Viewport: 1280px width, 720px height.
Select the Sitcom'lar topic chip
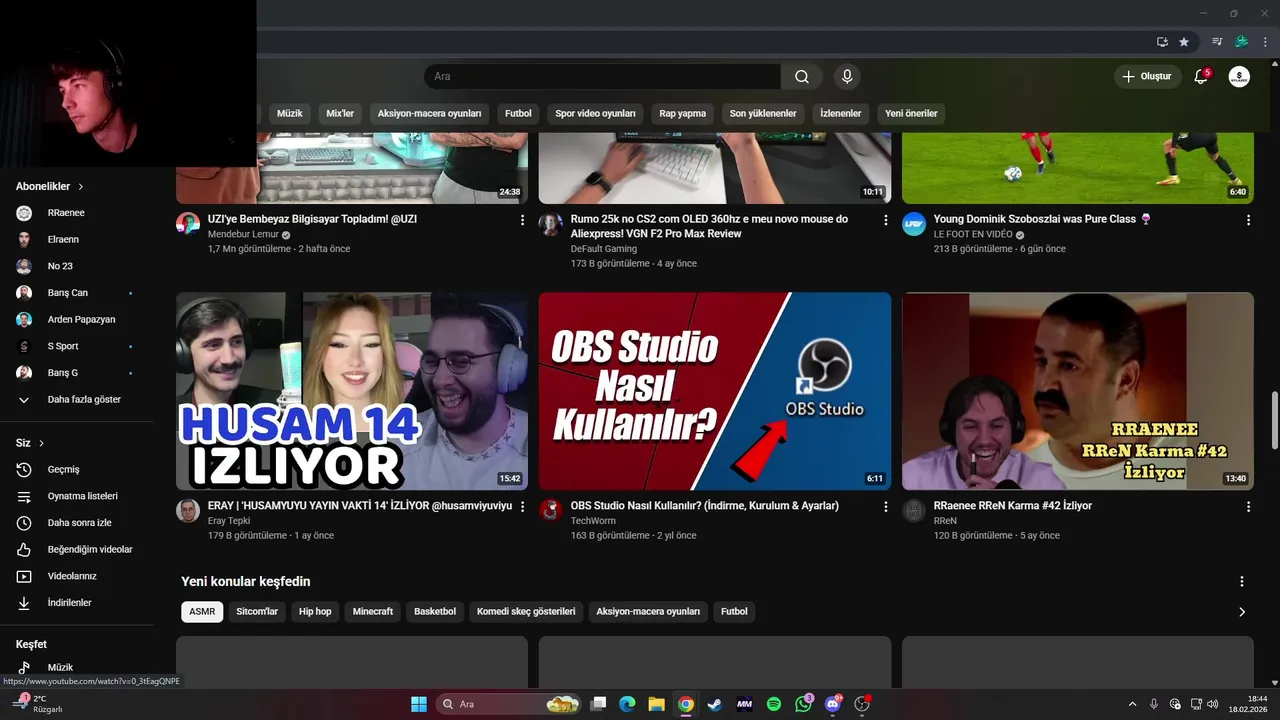tap(257, 612)
